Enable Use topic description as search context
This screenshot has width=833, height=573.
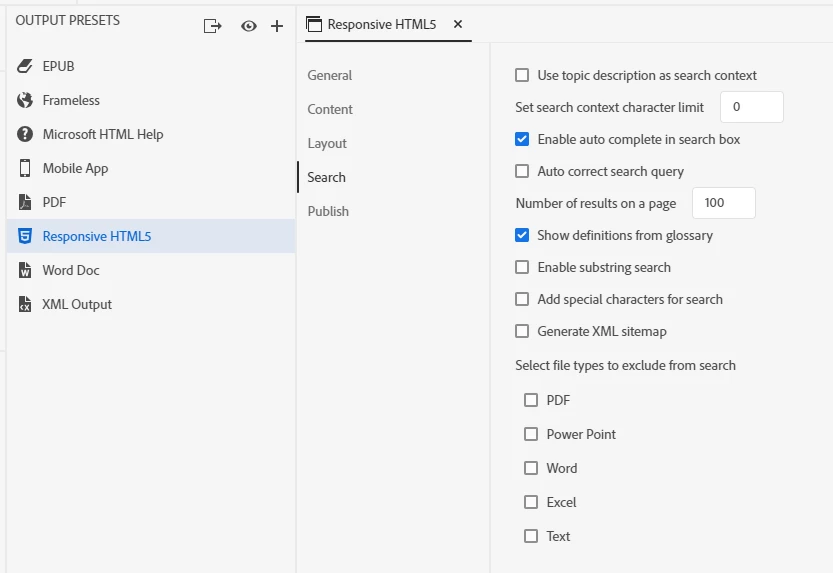coord(522,75)
